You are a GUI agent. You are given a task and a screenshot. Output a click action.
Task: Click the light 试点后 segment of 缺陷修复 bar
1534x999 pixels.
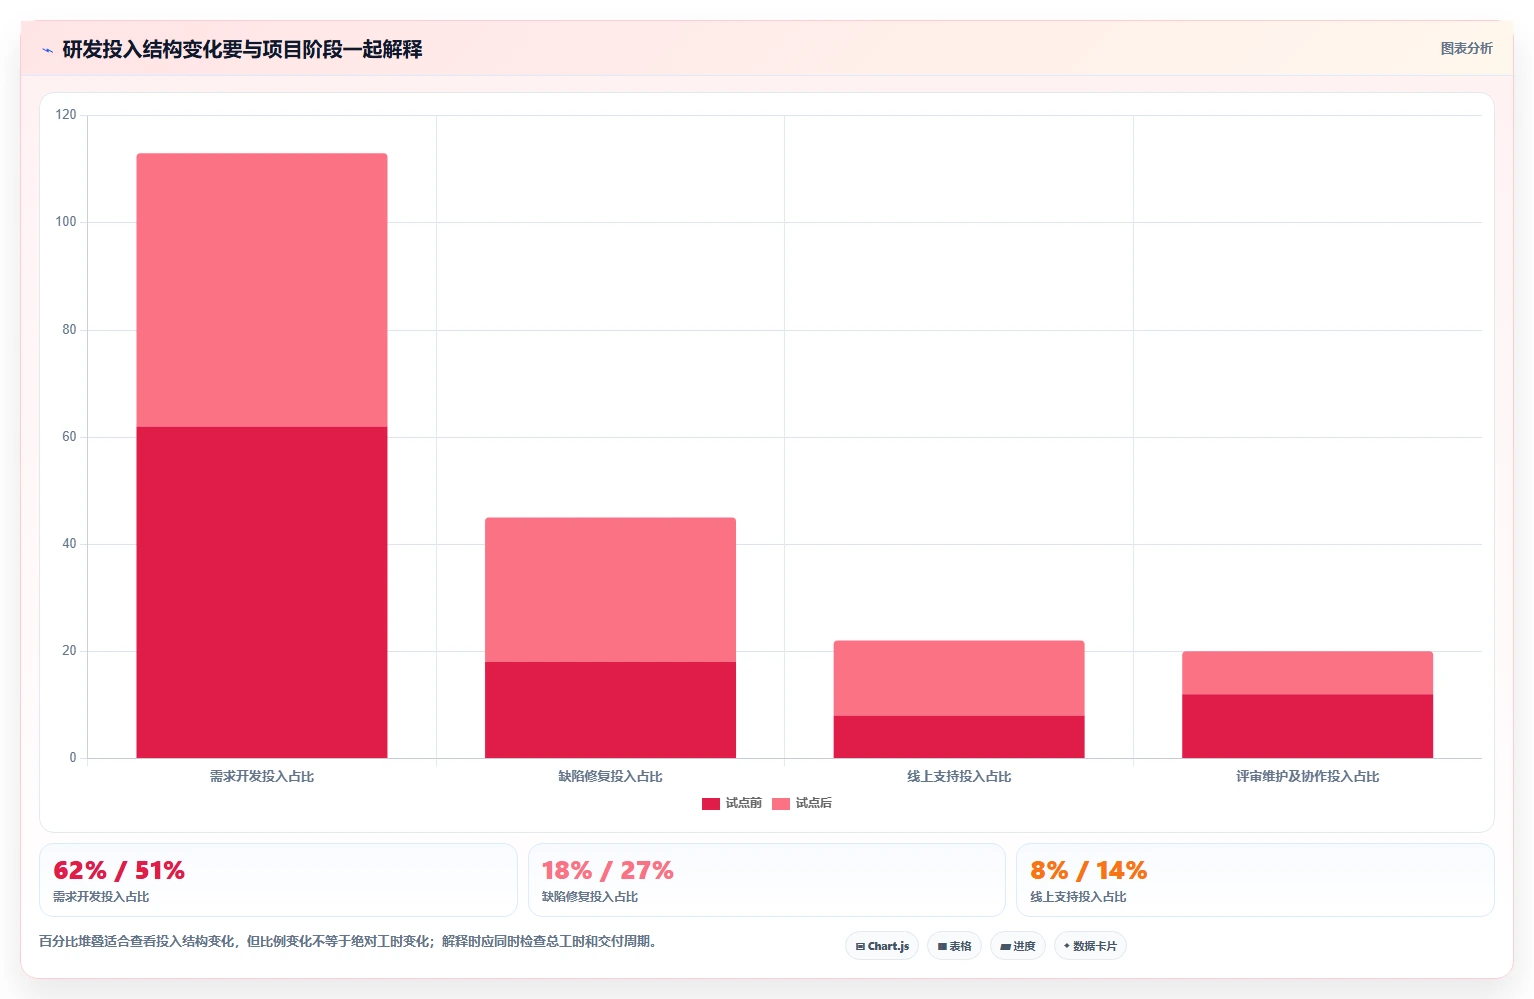click(610, 590)
